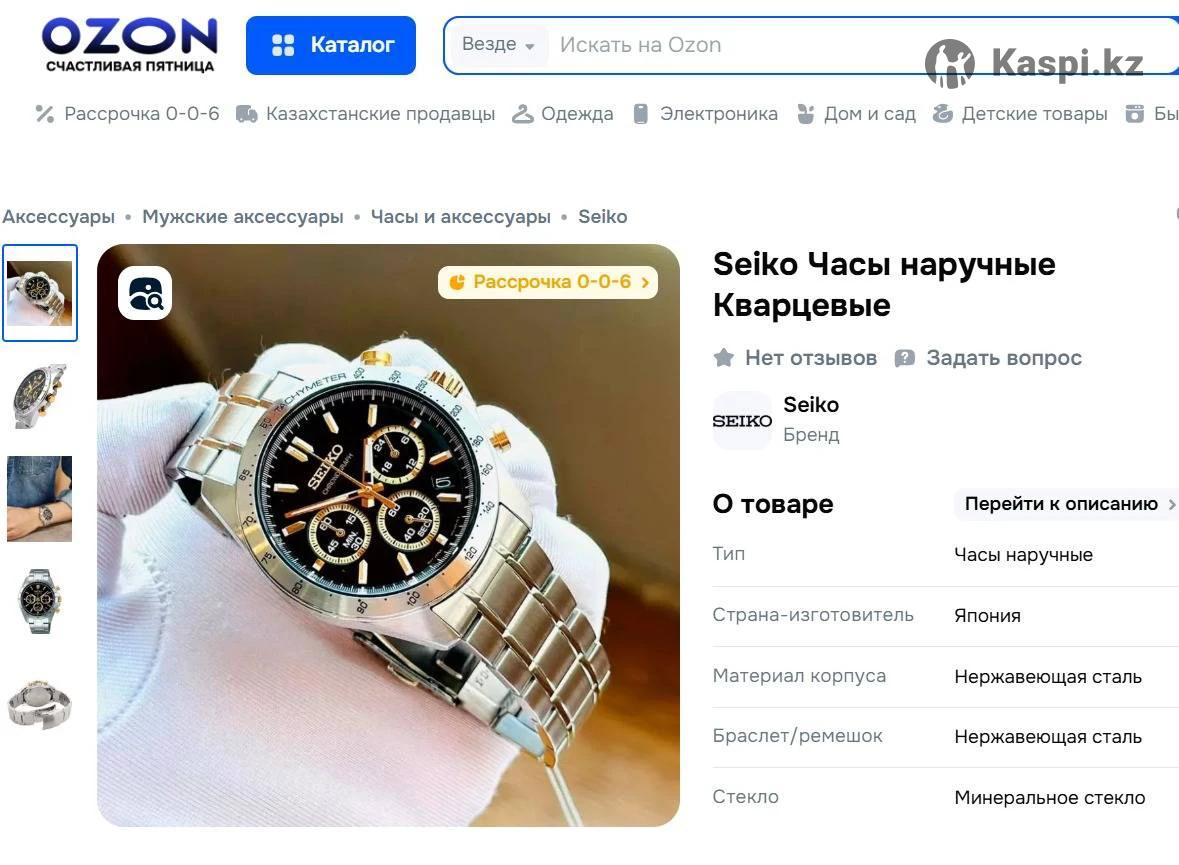1179x865 pixels.
Task: Open Часы и аксессуары breadcrumb
Action: [460, 217]
